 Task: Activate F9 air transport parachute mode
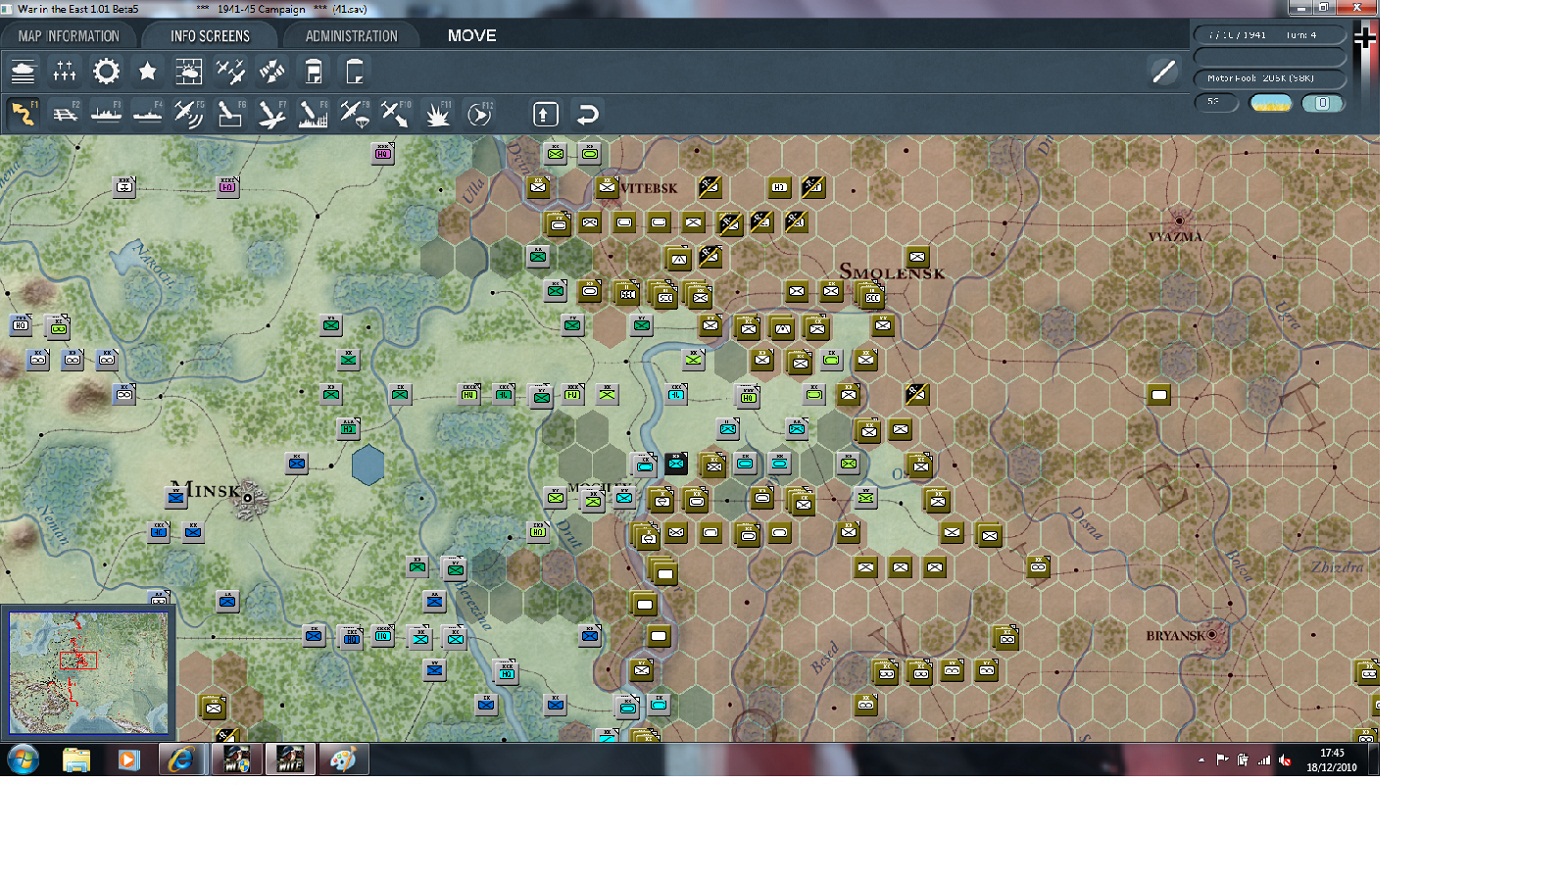coord(355,114)
